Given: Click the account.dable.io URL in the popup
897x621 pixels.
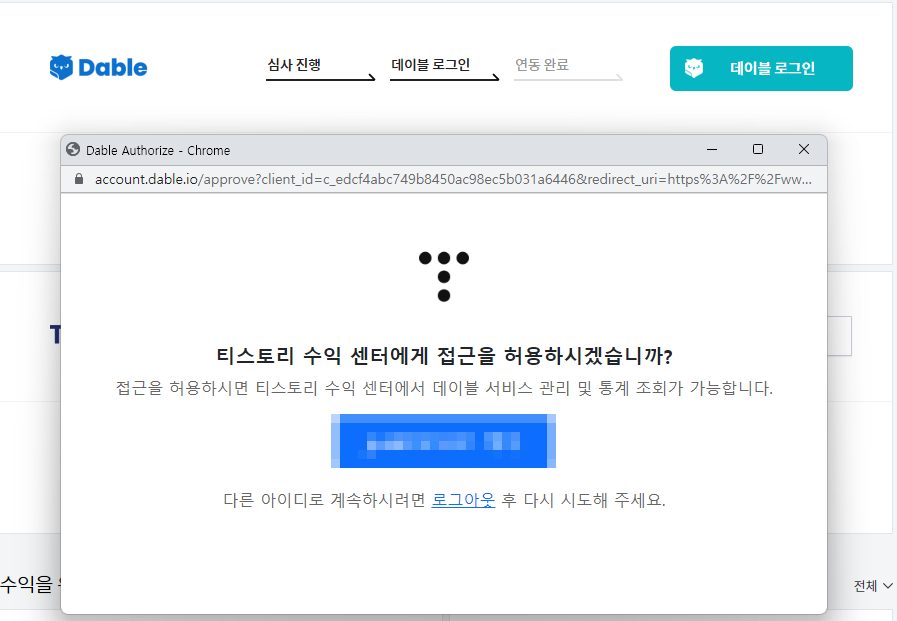Looking at the screenshot, I should coord(453,179).
